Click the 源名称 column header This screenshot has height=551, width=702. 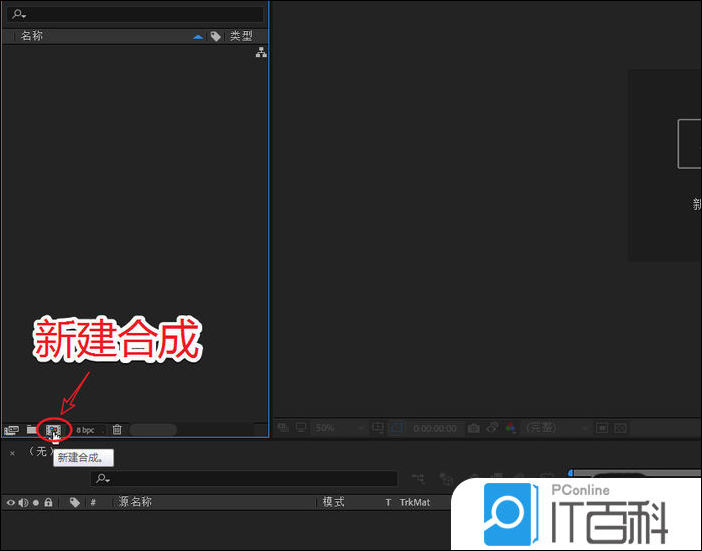(x=135, y=502)
